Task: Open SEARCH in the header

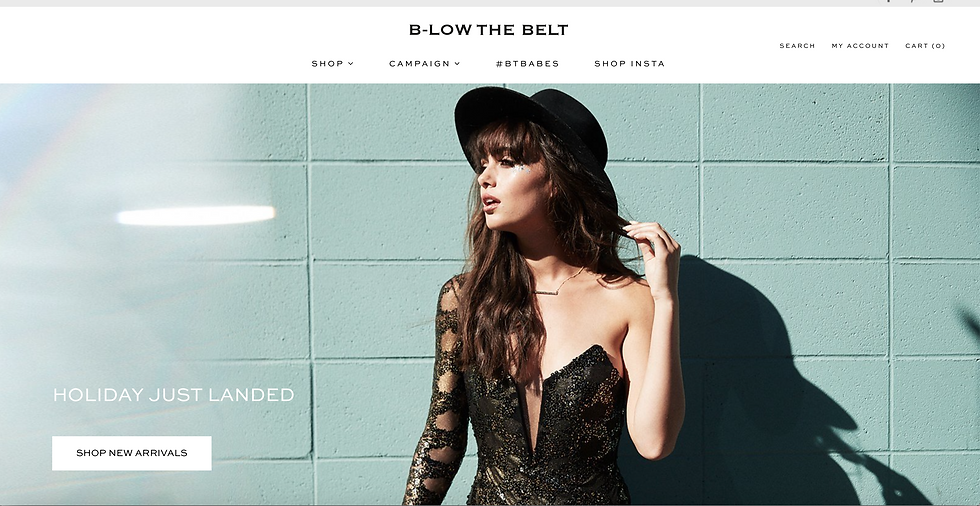Action: point(797,46)
